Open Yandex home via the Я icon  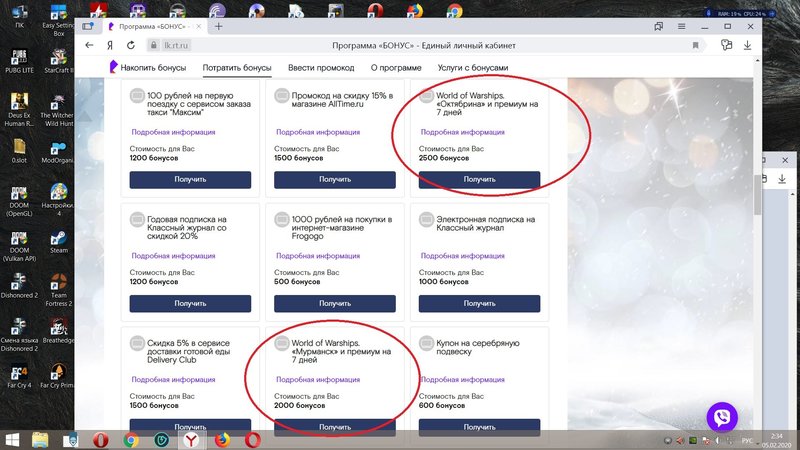pyautogui.click(x=110, y=45)
